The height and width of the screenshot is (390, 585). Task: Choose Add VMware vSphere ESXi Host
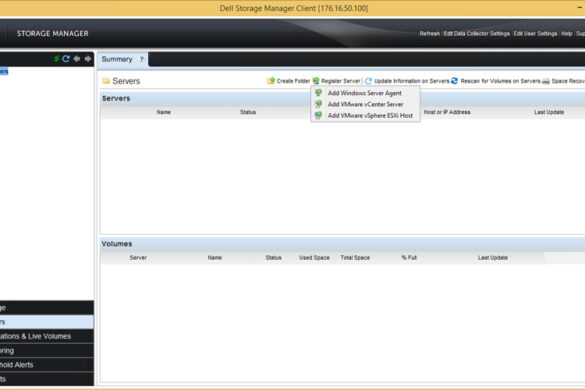pos(365,115)
